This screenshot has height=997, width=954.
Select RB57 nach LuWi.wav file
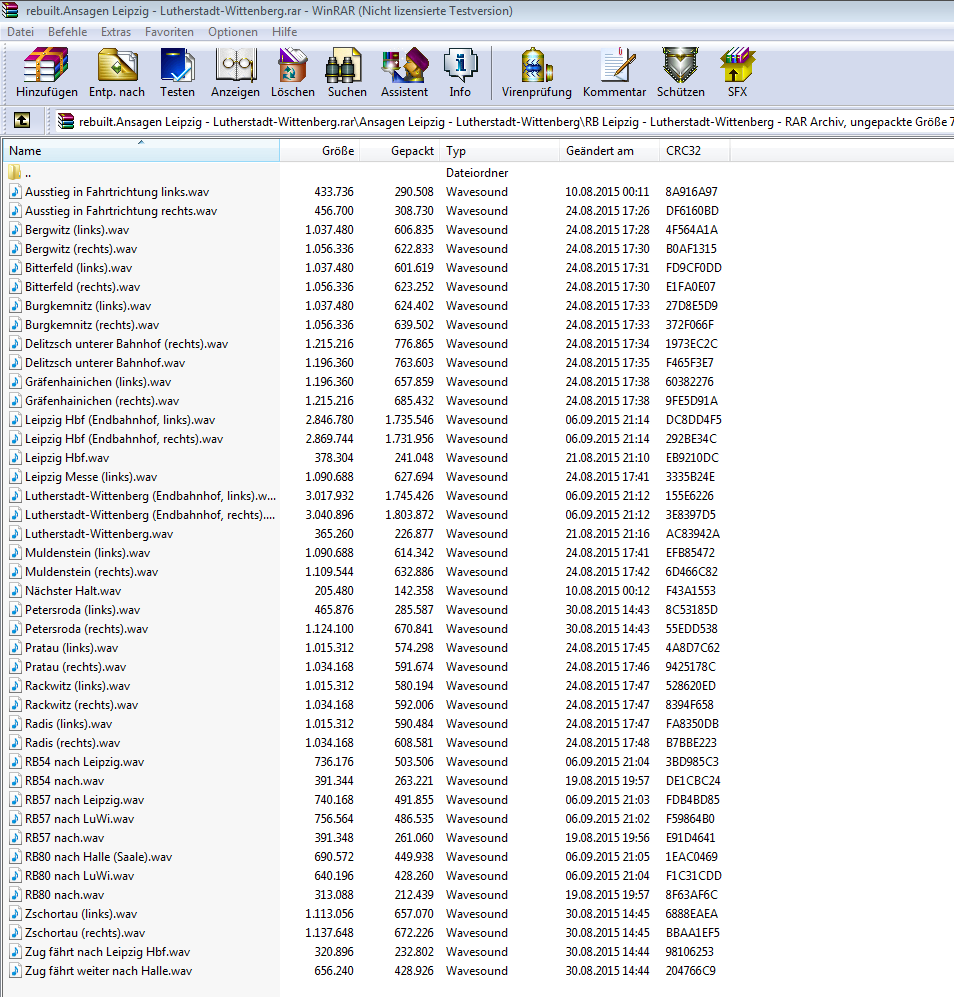pos(80,818)
